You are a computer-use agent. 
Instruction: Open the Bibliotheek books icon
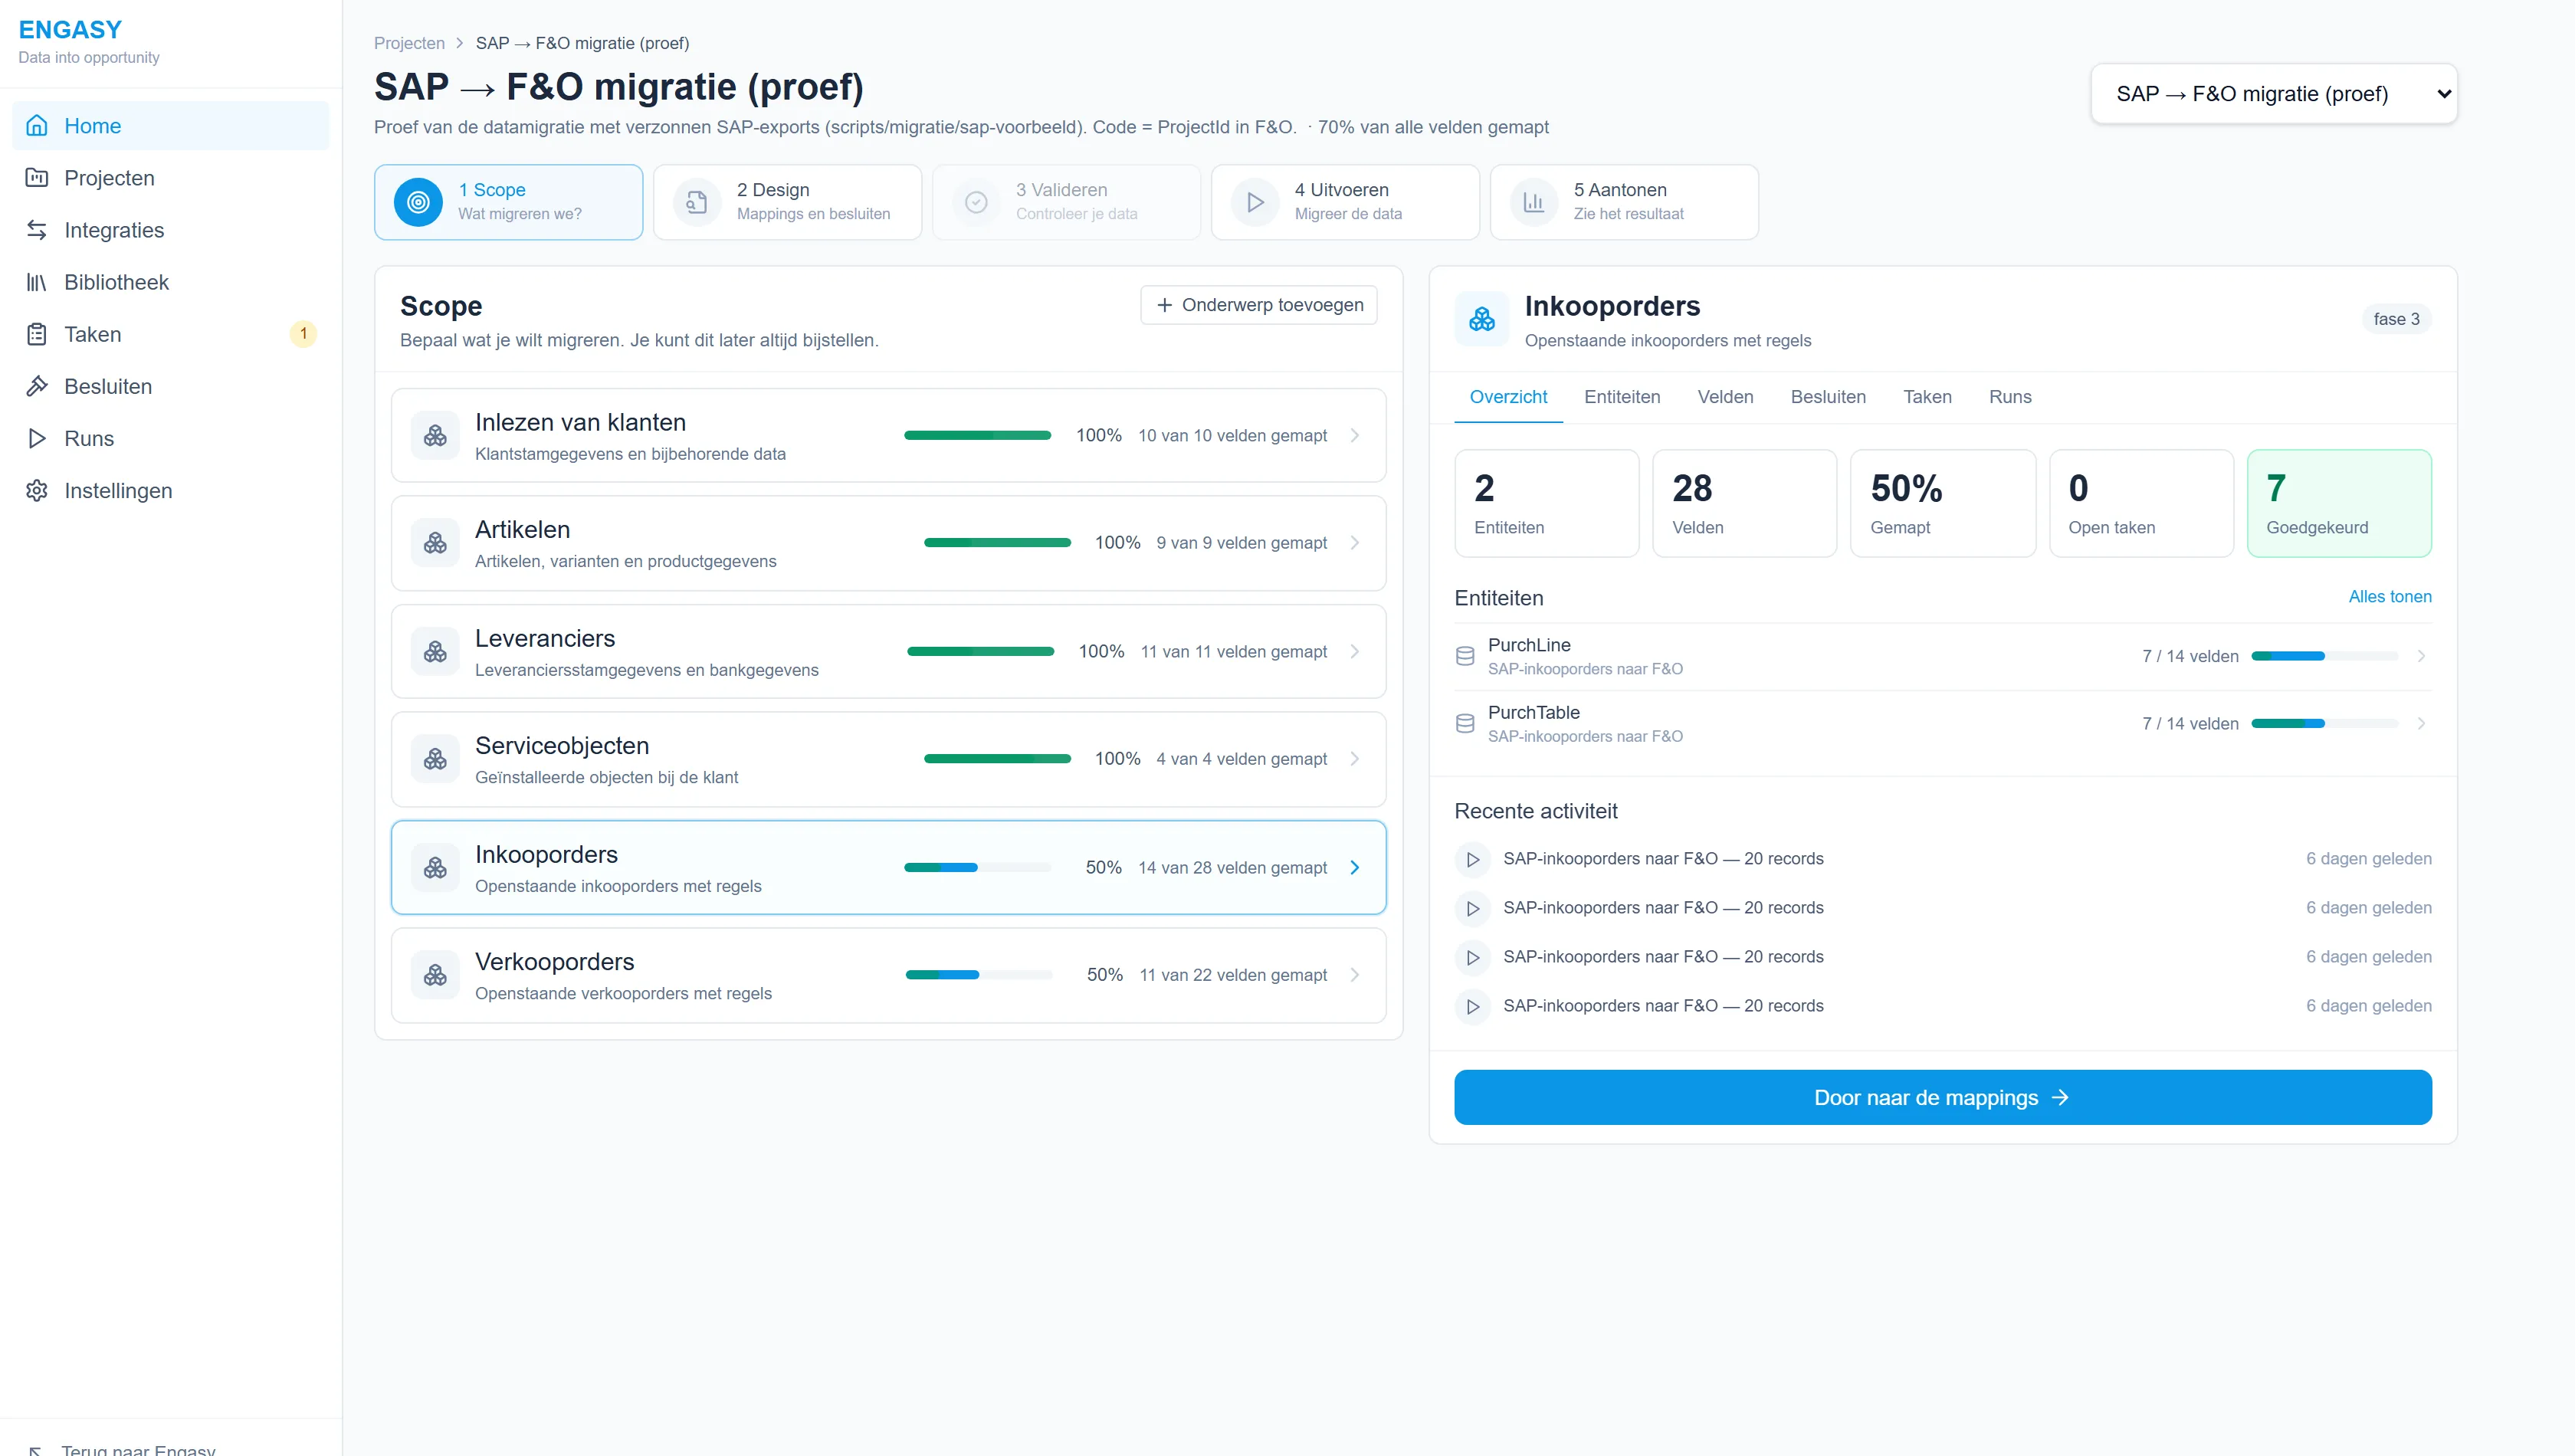tap(37, 282)
